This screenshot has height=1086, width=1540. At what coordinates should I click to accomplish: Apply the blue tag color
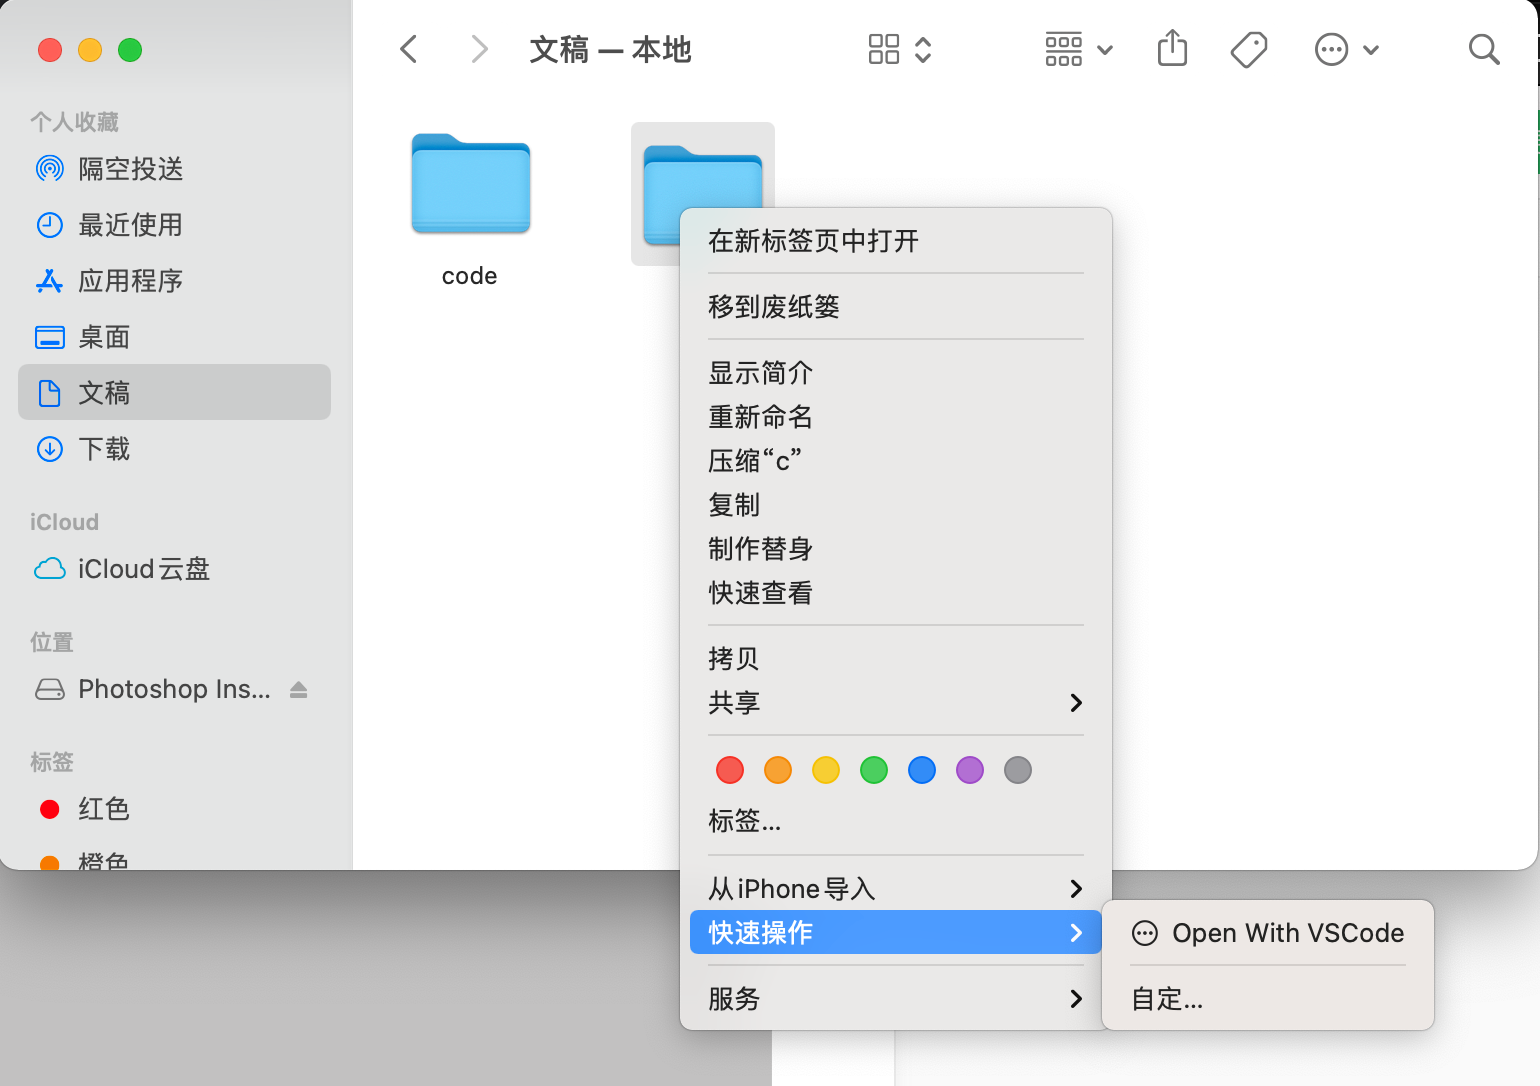pyautogui.click(x=922, y=770)
